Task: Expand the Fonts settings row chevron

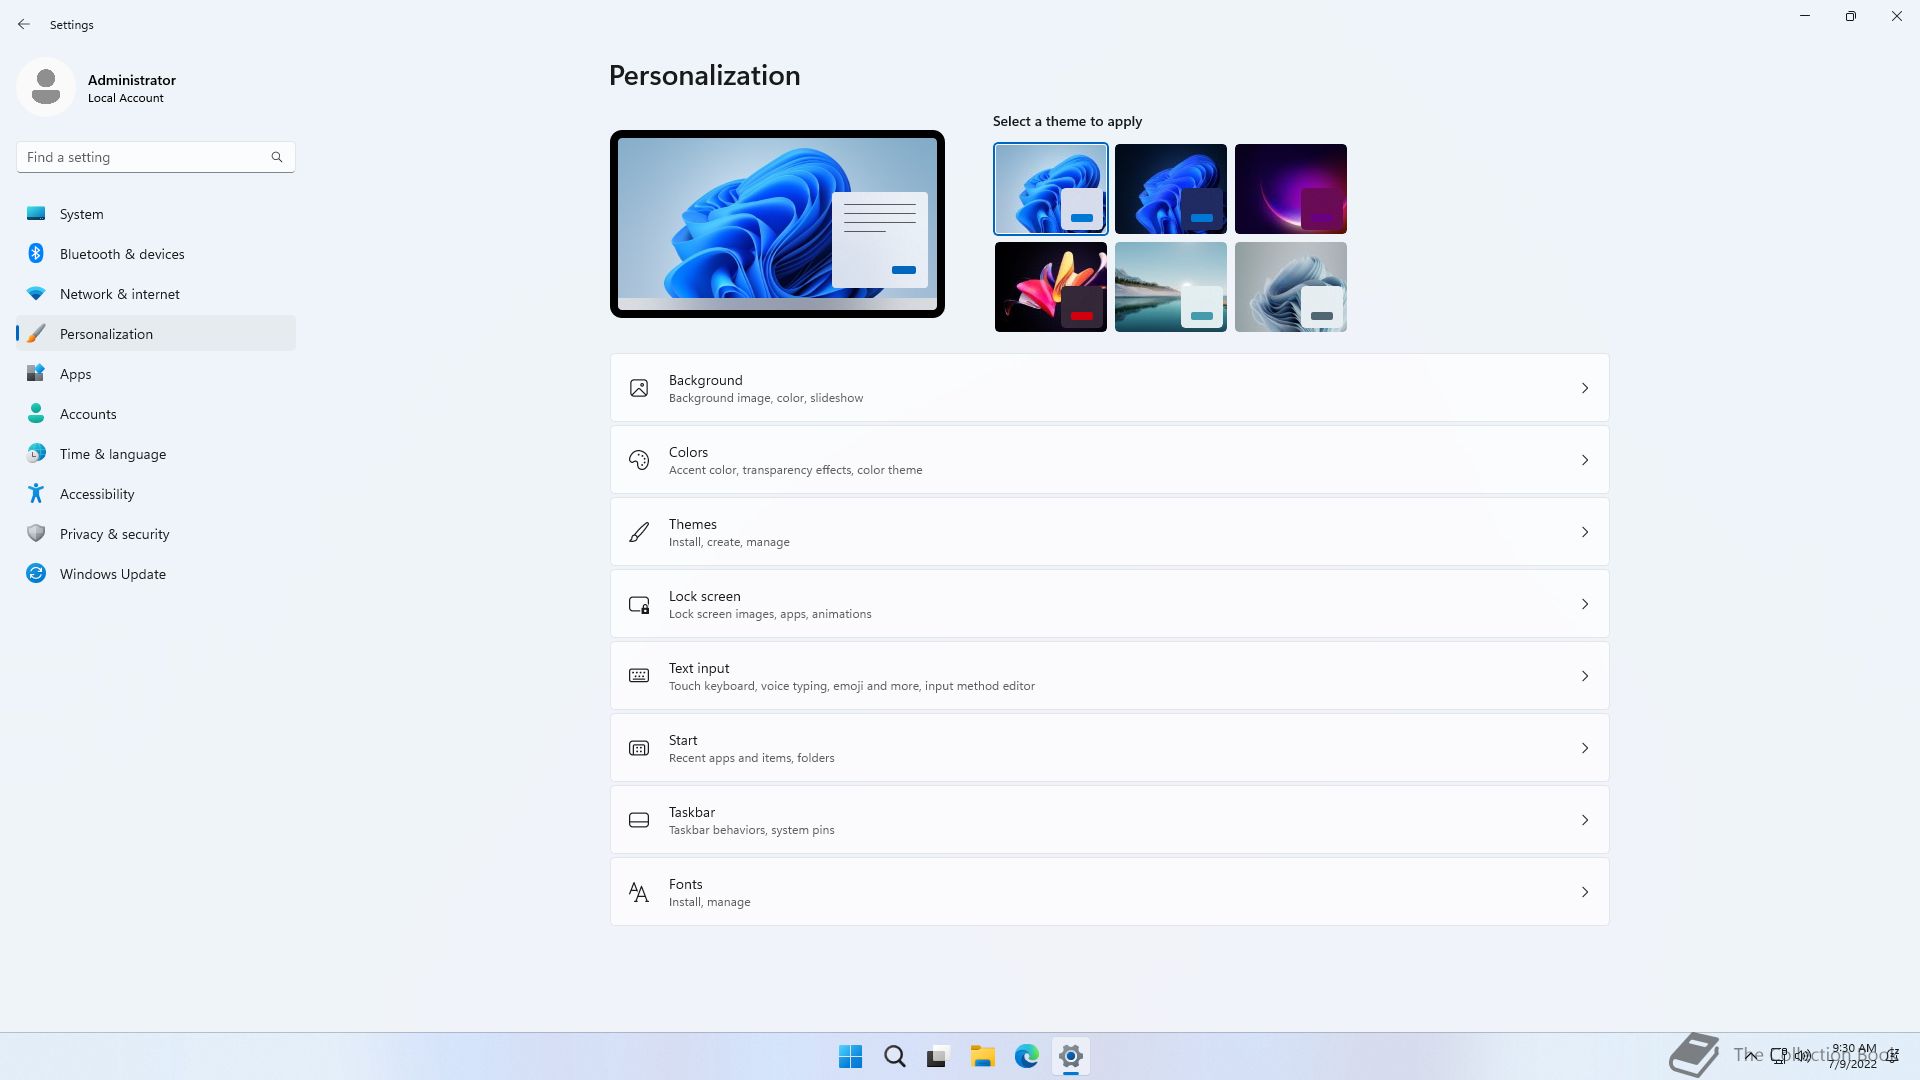Action: pyautogui.click(x=1585, y=892)
